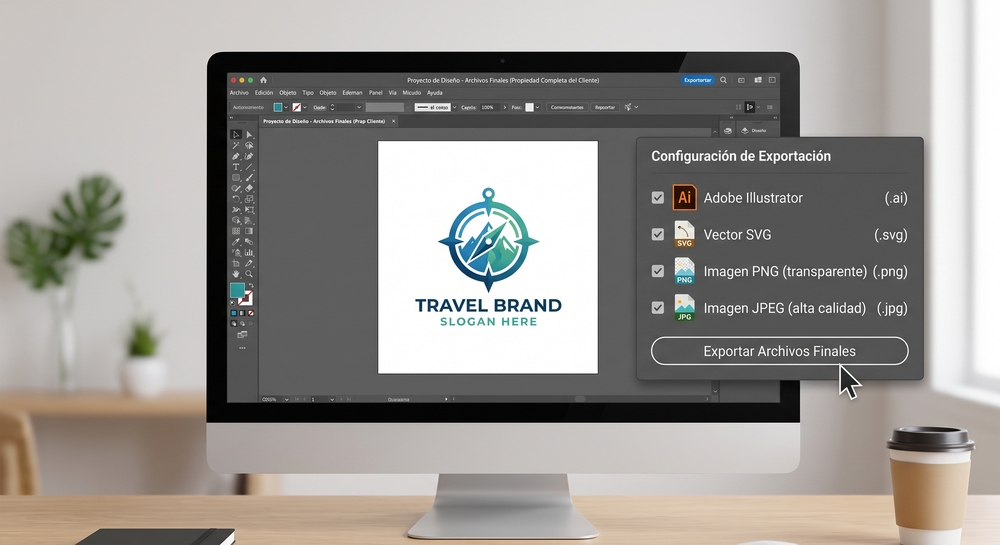Select the Rectangle shape tool

click(x=236, y=177)
